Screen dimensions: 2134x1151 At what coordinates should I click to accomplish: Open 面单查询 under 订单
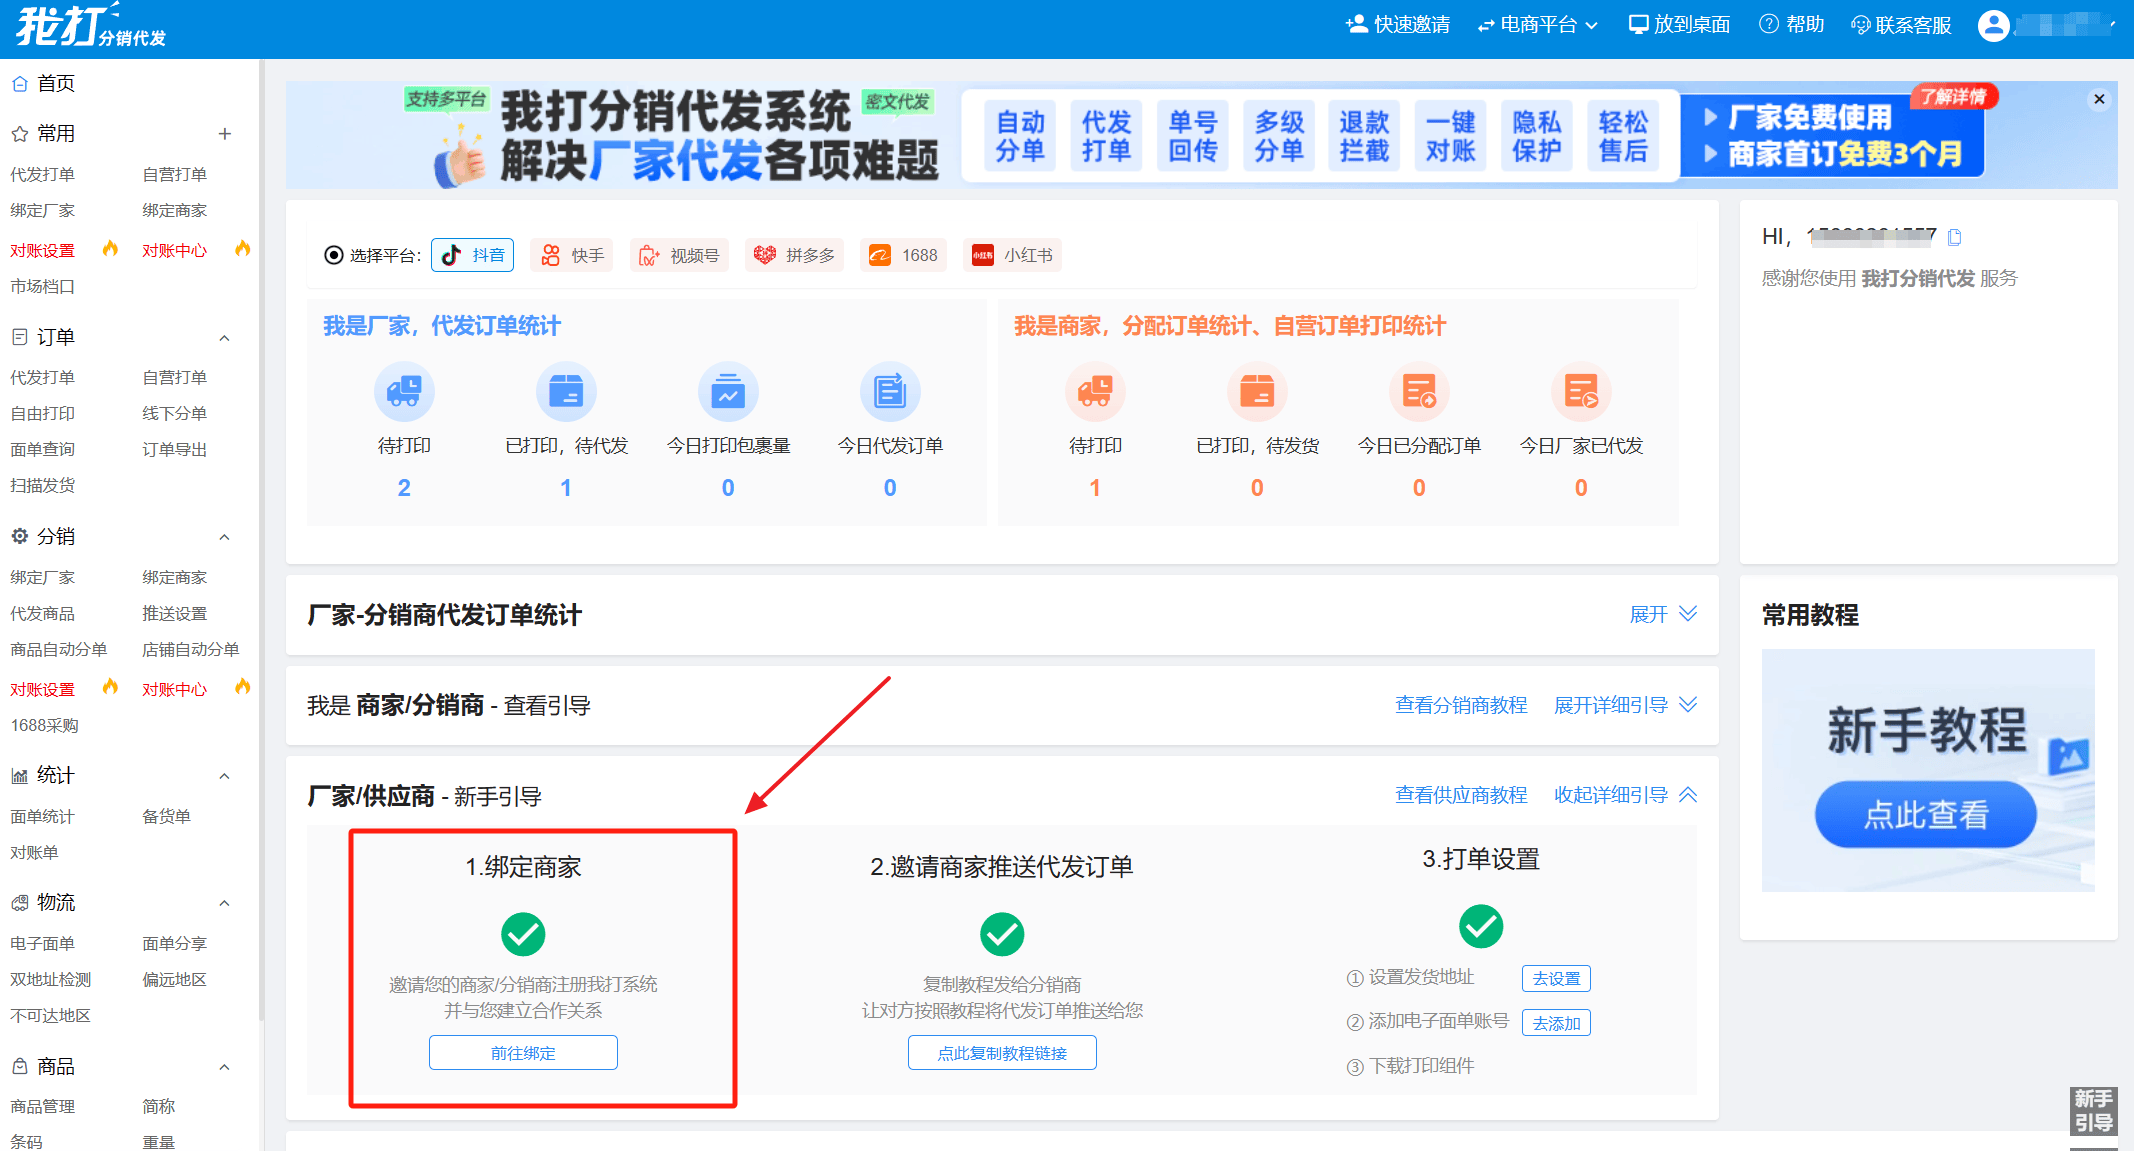tap(43, 449)
